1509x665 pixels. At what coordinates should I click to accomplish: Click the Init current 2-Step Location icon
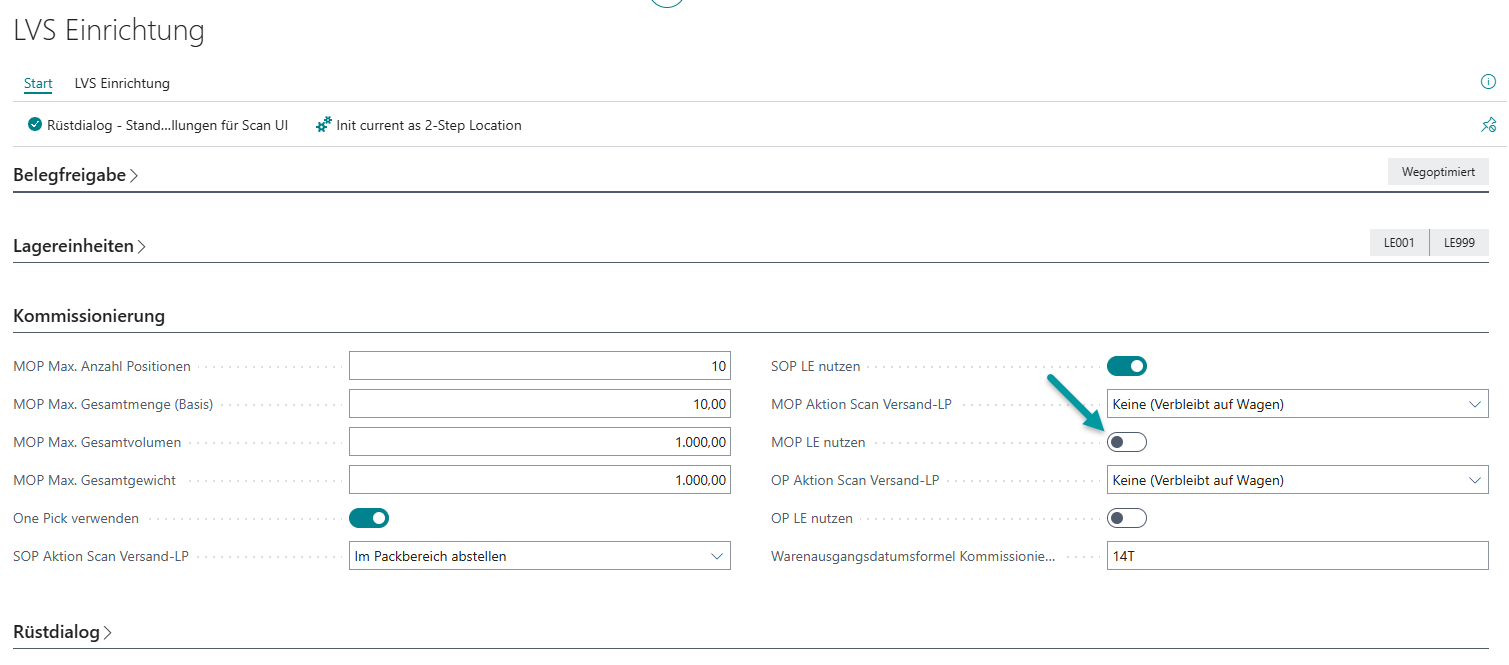(x=324, y=126)
